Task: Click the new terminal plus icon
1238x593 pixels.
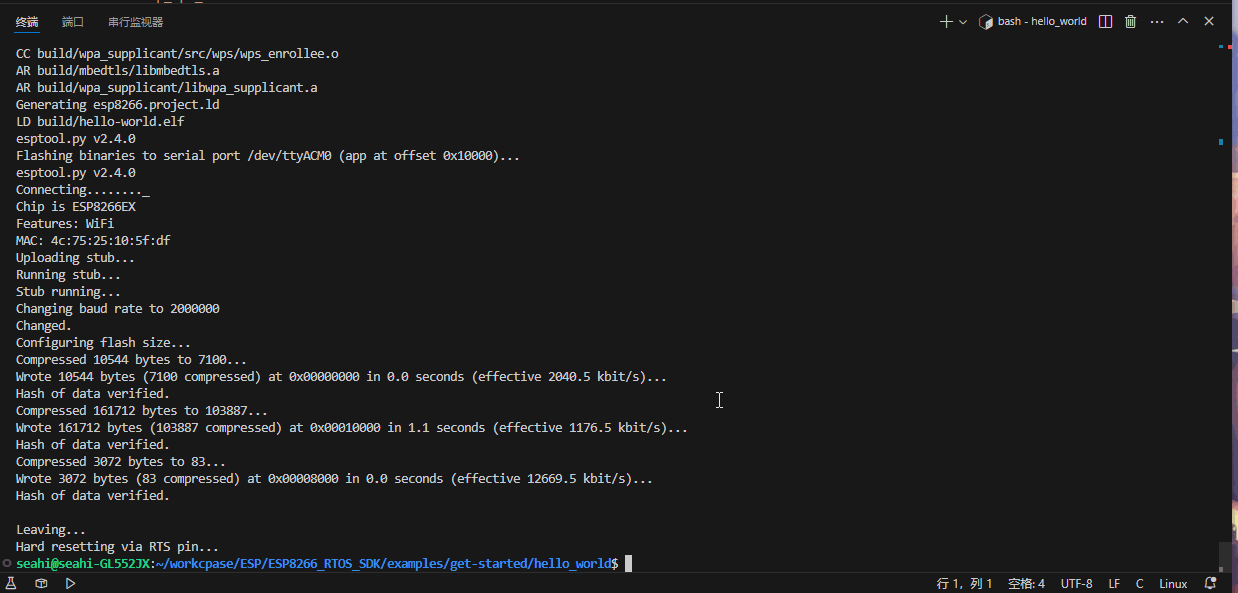Action: (x=946, y=21)
